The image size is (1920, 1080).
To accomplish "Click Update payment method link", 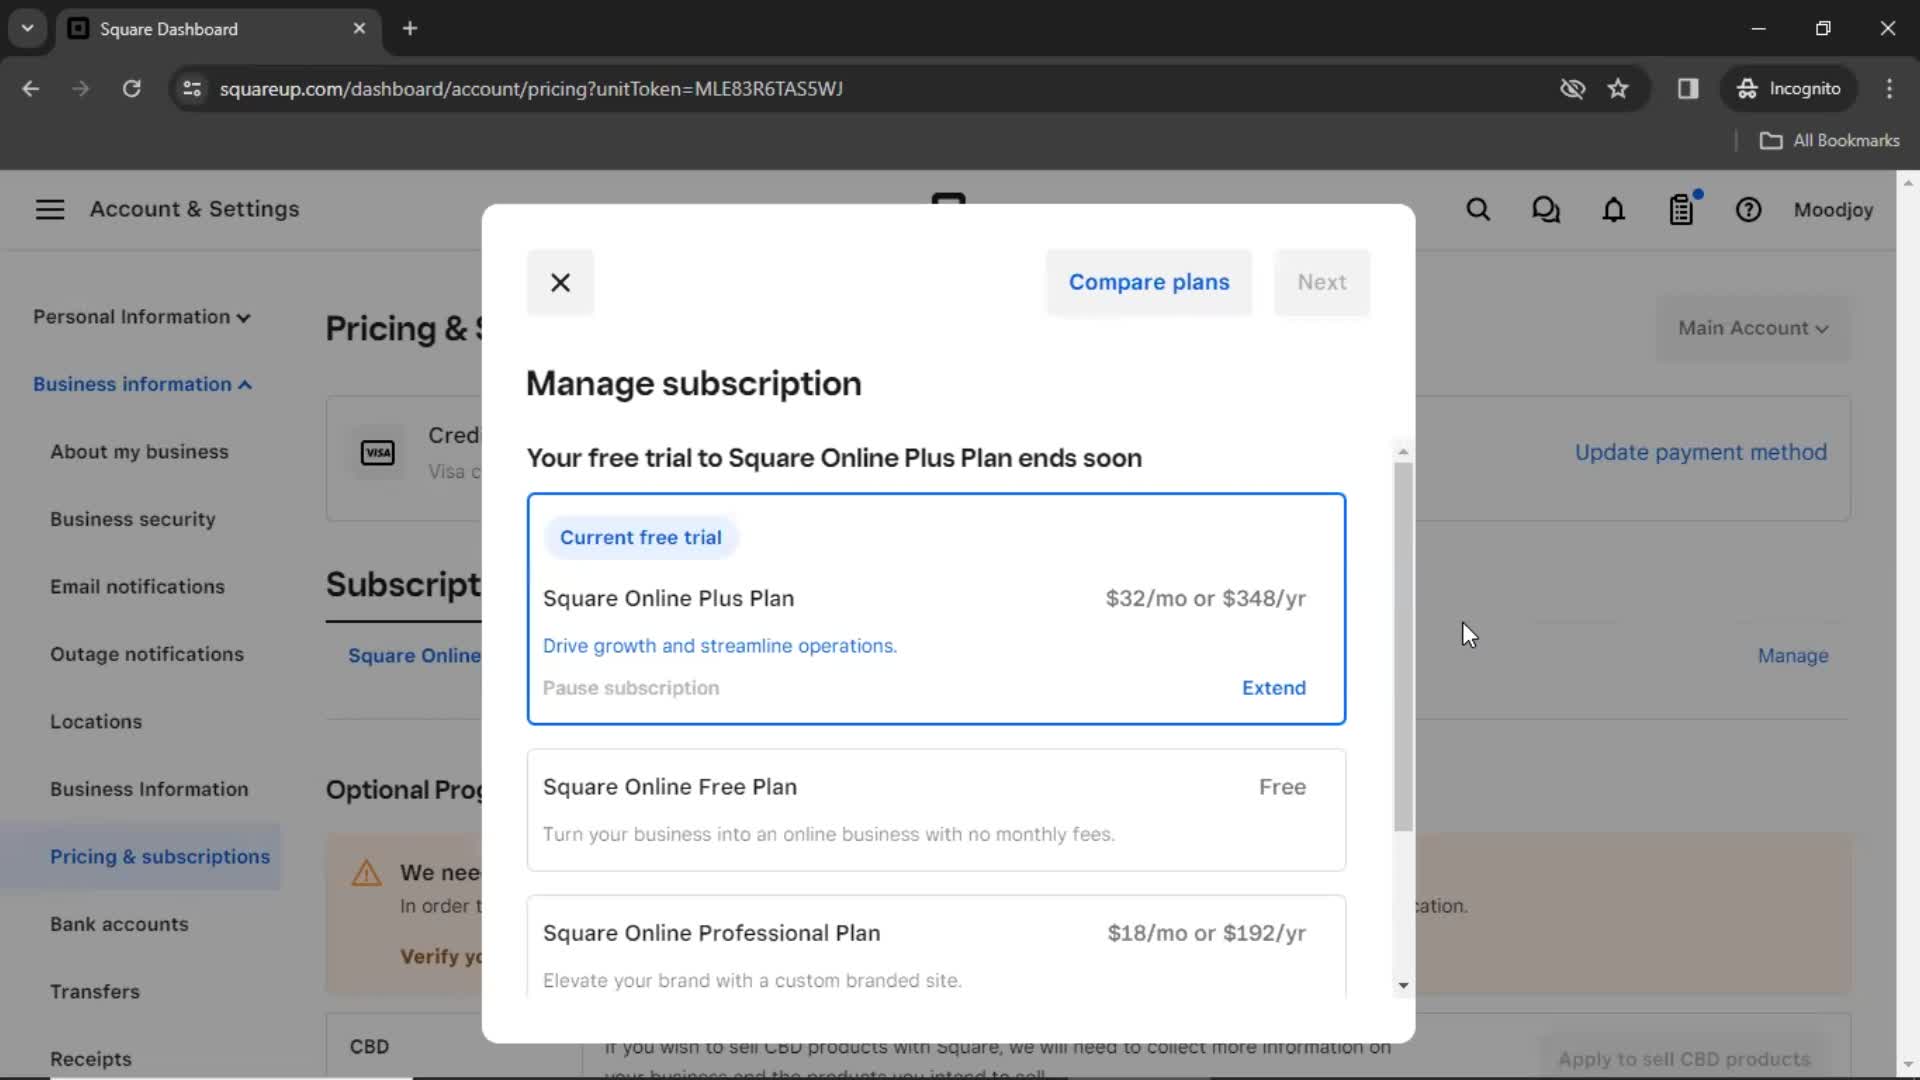I will pyautogui.click(x=1701, y=452).
